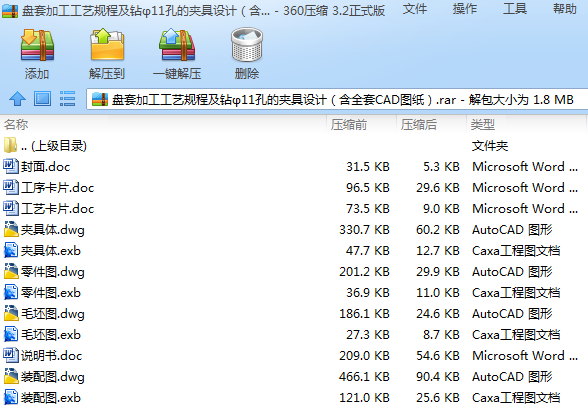Open the 操作 menu
Image resolution: width=588 pixels, height=418 pixels.
point(465,9)
